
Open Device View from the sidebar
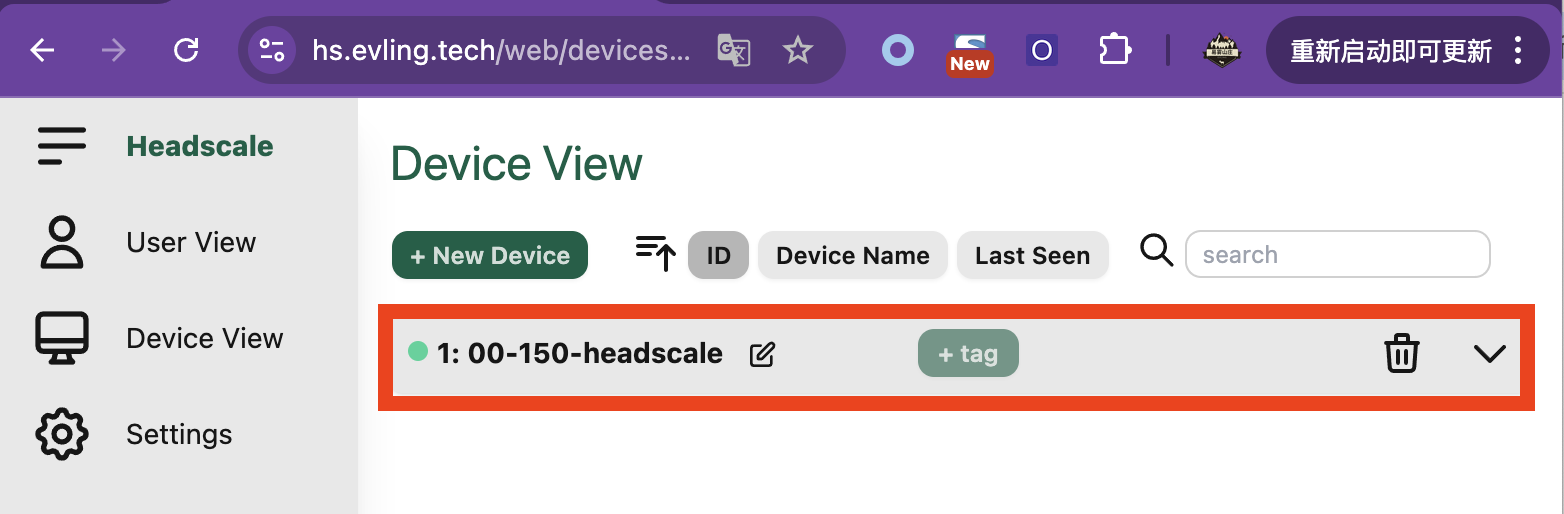click(x=205, y=338)
